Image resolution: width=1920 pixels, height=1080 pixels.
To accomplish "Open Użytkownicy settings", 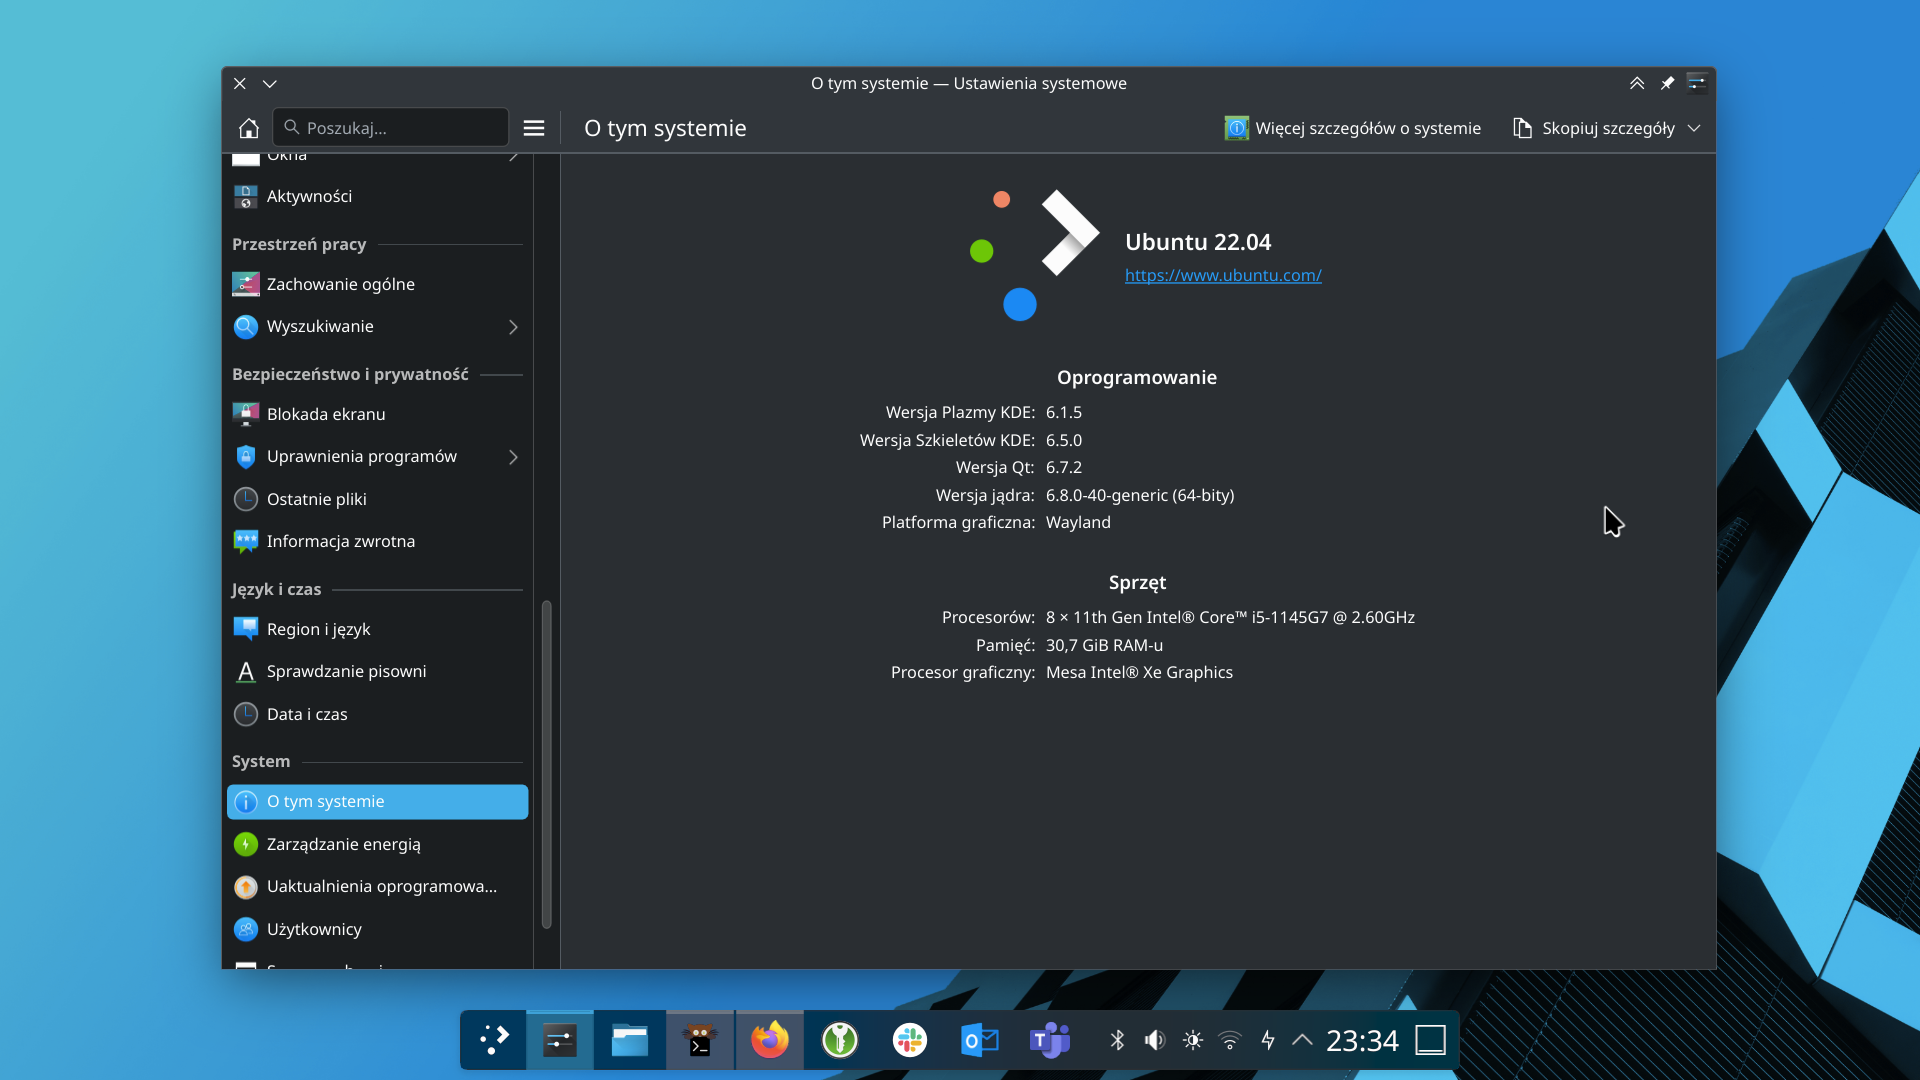I will pos(377,929).
